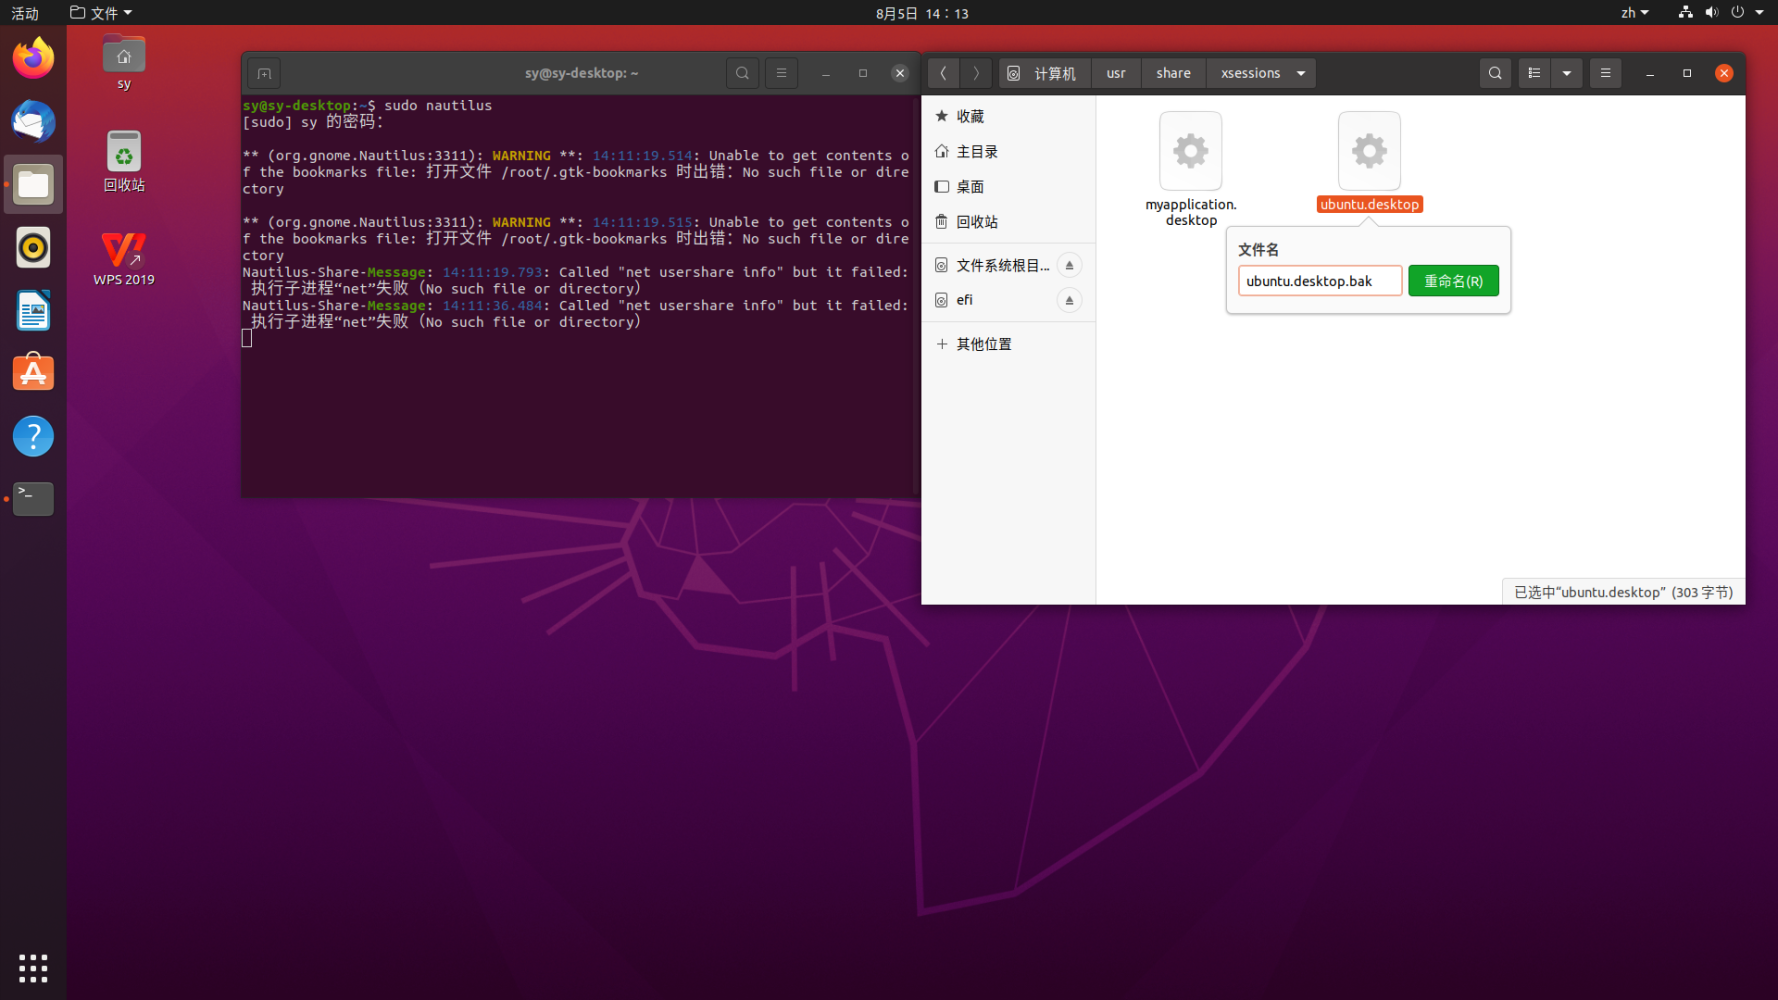Open Other Locations in sidebar
Screen dimensions: 1778x1000
pos(983,344)
